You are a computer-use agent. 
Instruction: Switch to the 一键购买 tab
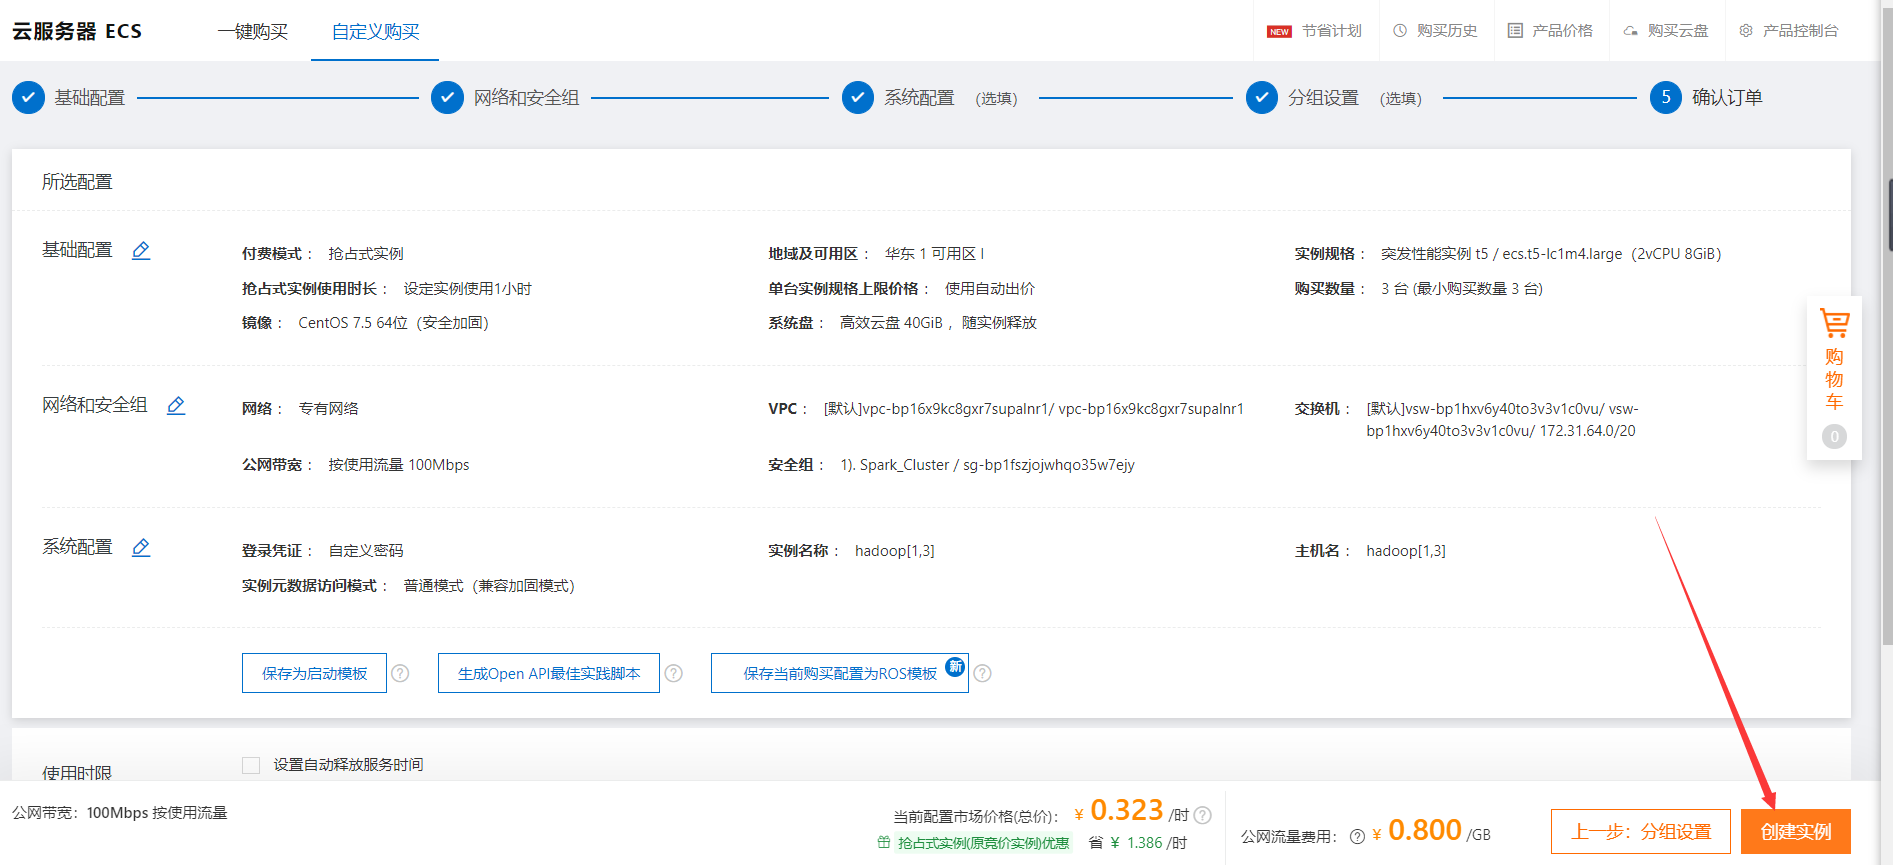253,31
